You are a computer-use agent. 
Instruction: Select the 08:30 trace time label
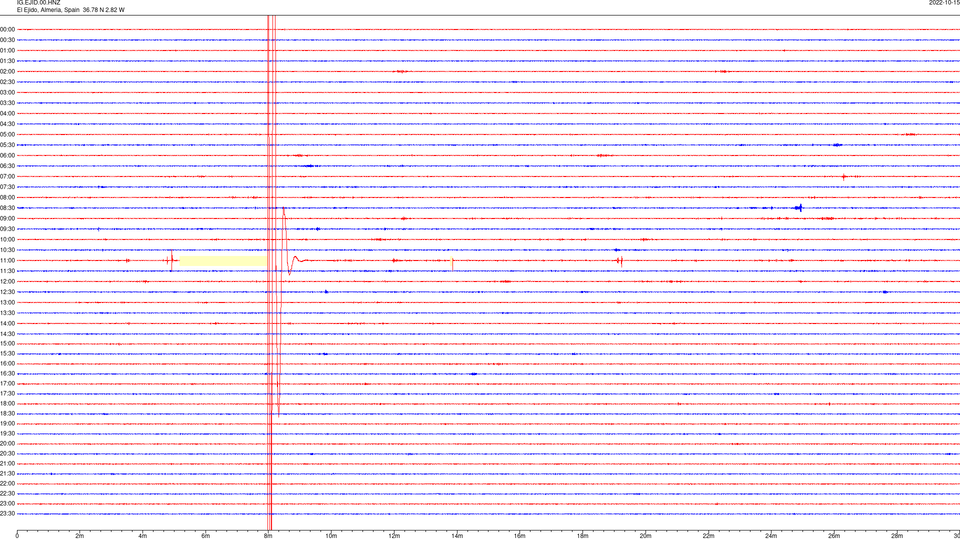point(7,208)
